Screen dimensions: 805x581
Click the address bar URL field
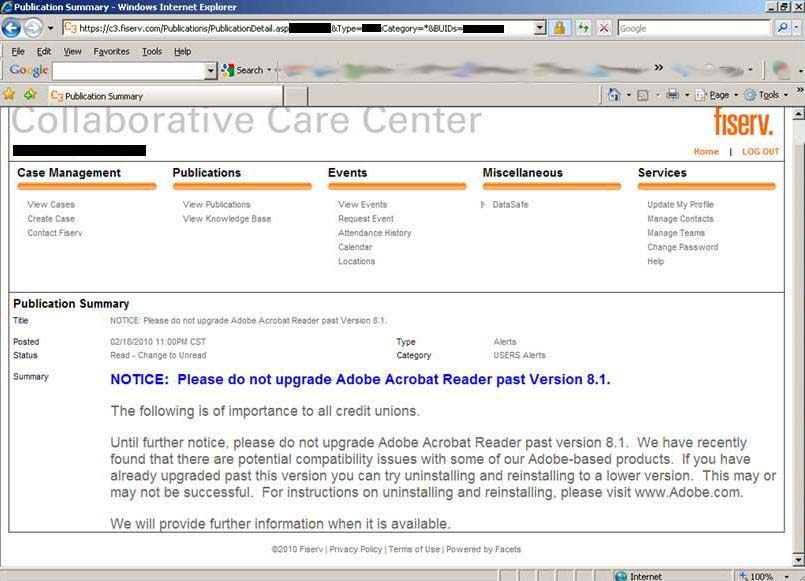click(x=298, y=28)
